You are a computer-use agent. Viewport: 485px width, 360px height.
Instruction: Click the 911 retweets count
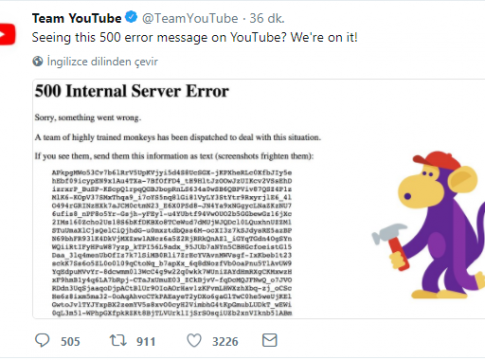coord(146,342)
